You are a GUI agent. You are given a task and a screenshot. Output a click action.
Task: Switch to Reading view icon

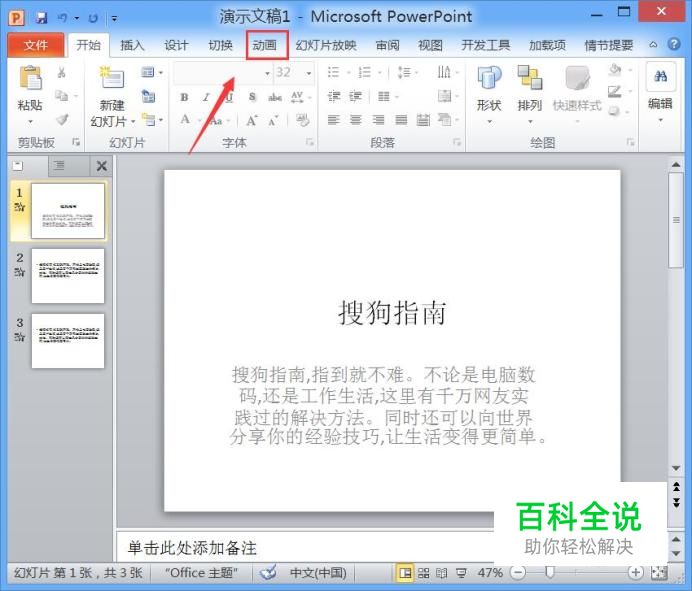click(x=441, y=573)
